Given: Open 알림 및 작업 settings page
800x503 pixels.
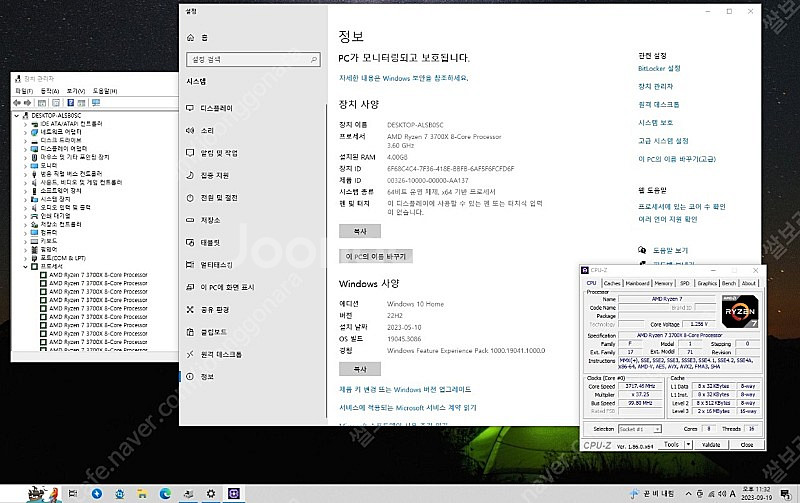Looking at the screenshot, I should (218, 153).
